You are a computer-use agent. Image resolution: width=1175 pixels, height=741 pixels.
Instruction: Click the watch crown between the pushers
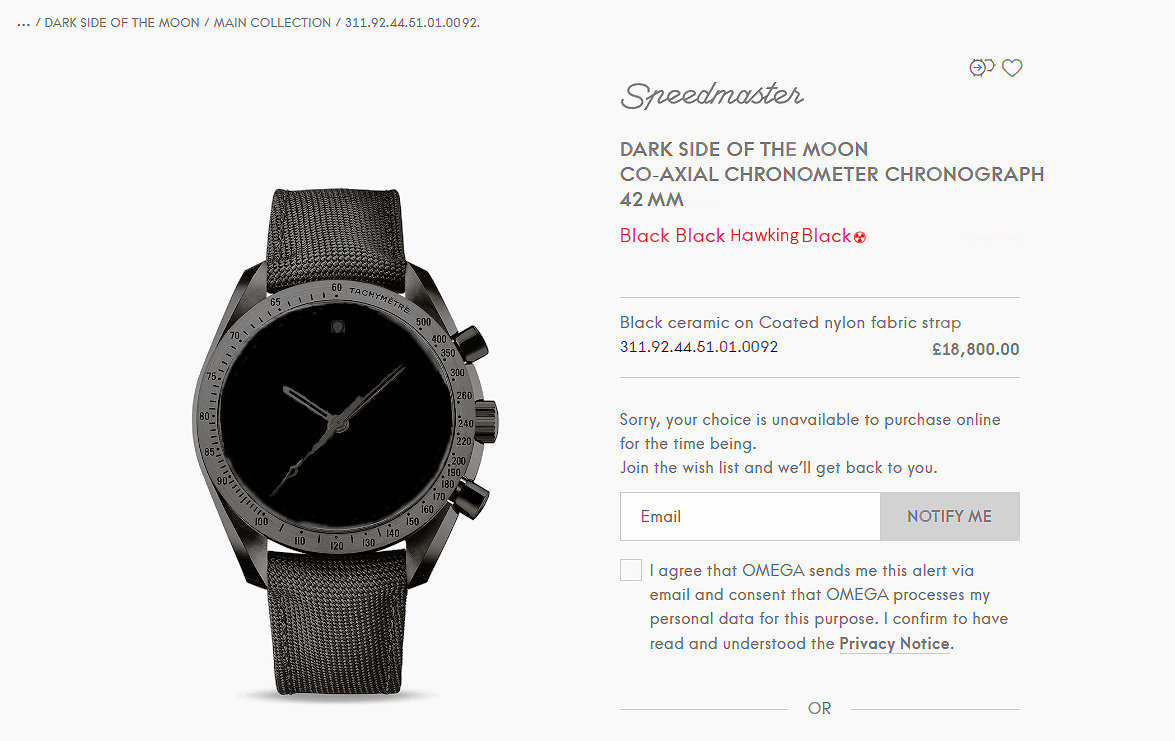pos(486,422)
